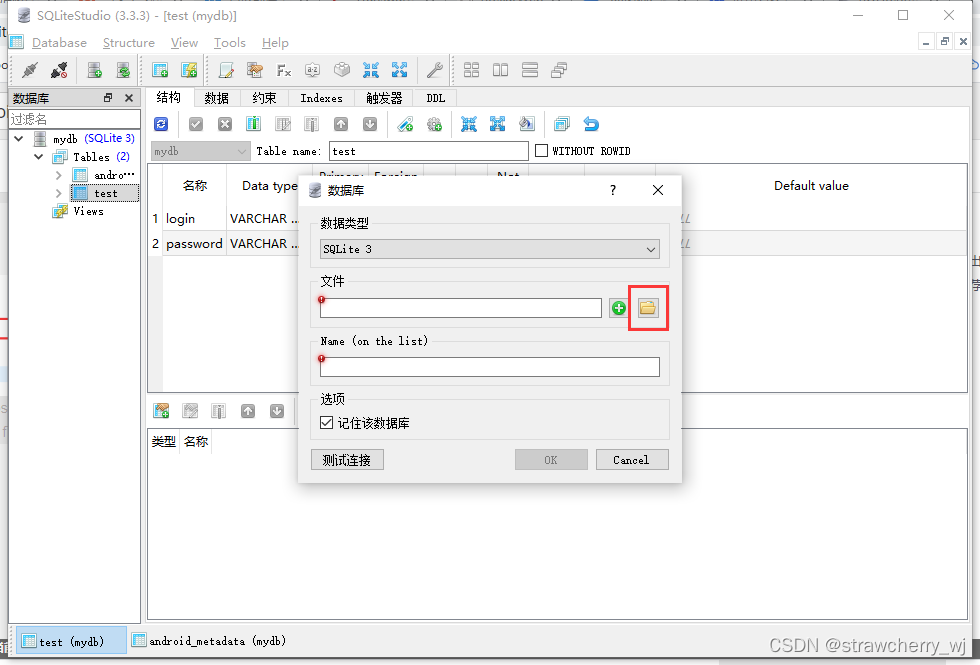Switch to the DDL tab
The image size is (980, 665).
(435, 98)
